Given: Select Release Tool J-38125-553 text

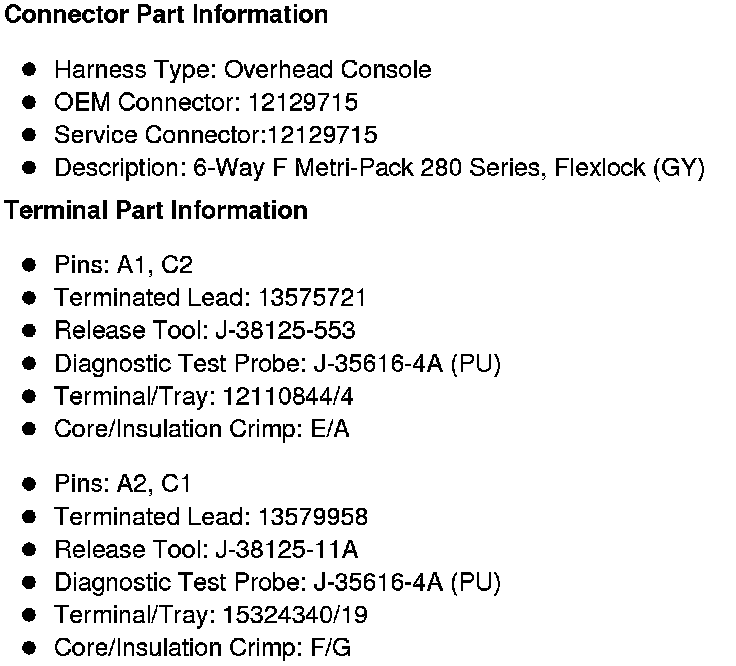Looking at the screenshot, I should coord(204,331).
